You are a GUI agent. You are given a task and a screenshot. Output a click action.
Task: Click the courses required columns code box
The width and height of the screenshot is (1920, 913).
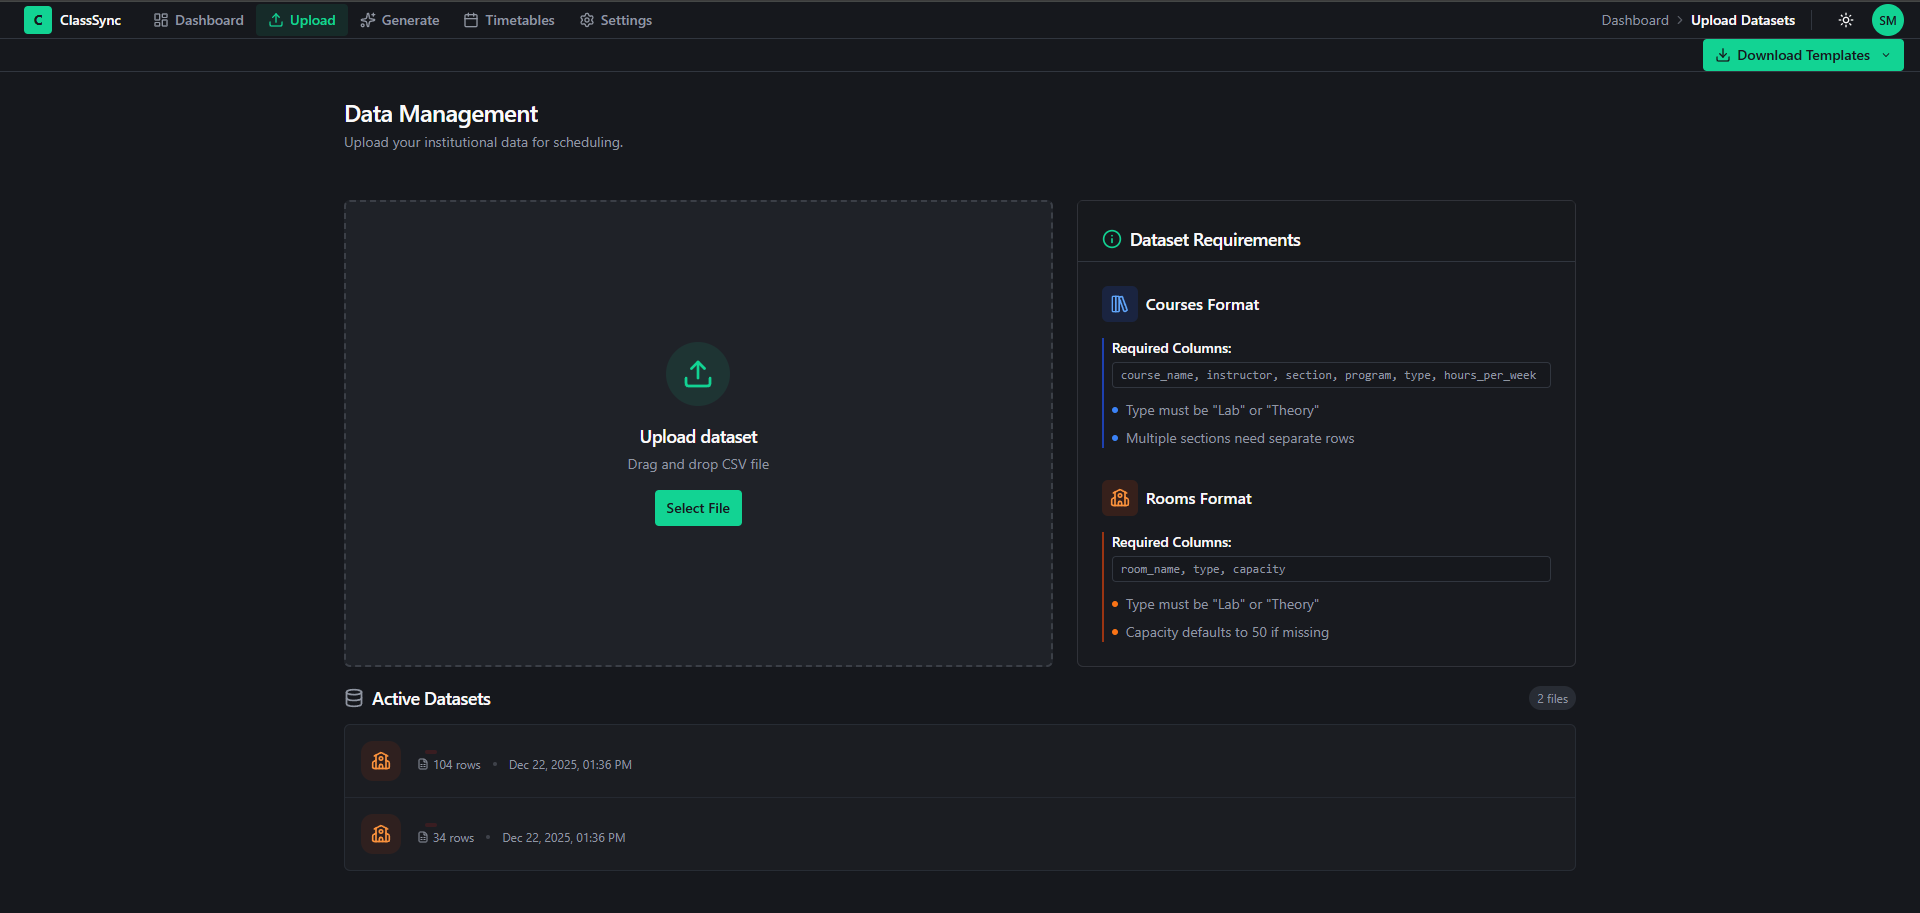click(1331, 375)
